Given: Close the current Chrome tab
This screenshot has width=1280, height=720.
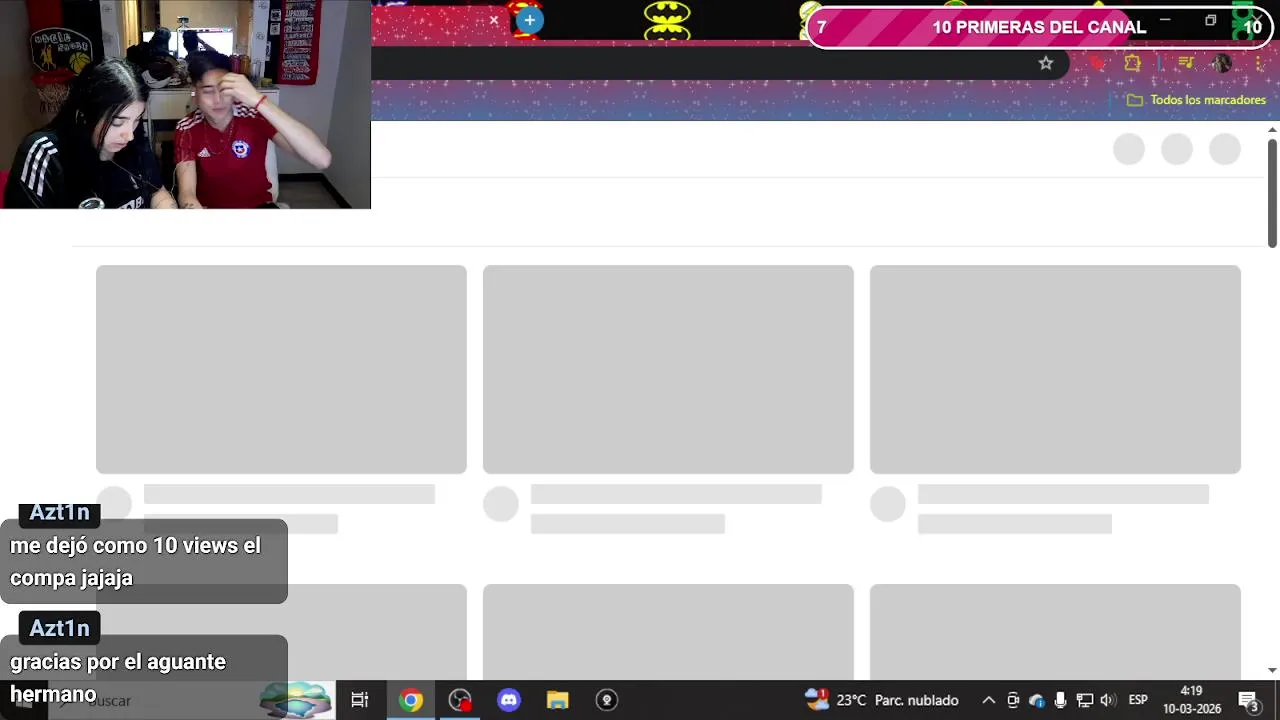Looking at the screenshot, I should coord(493,20).
